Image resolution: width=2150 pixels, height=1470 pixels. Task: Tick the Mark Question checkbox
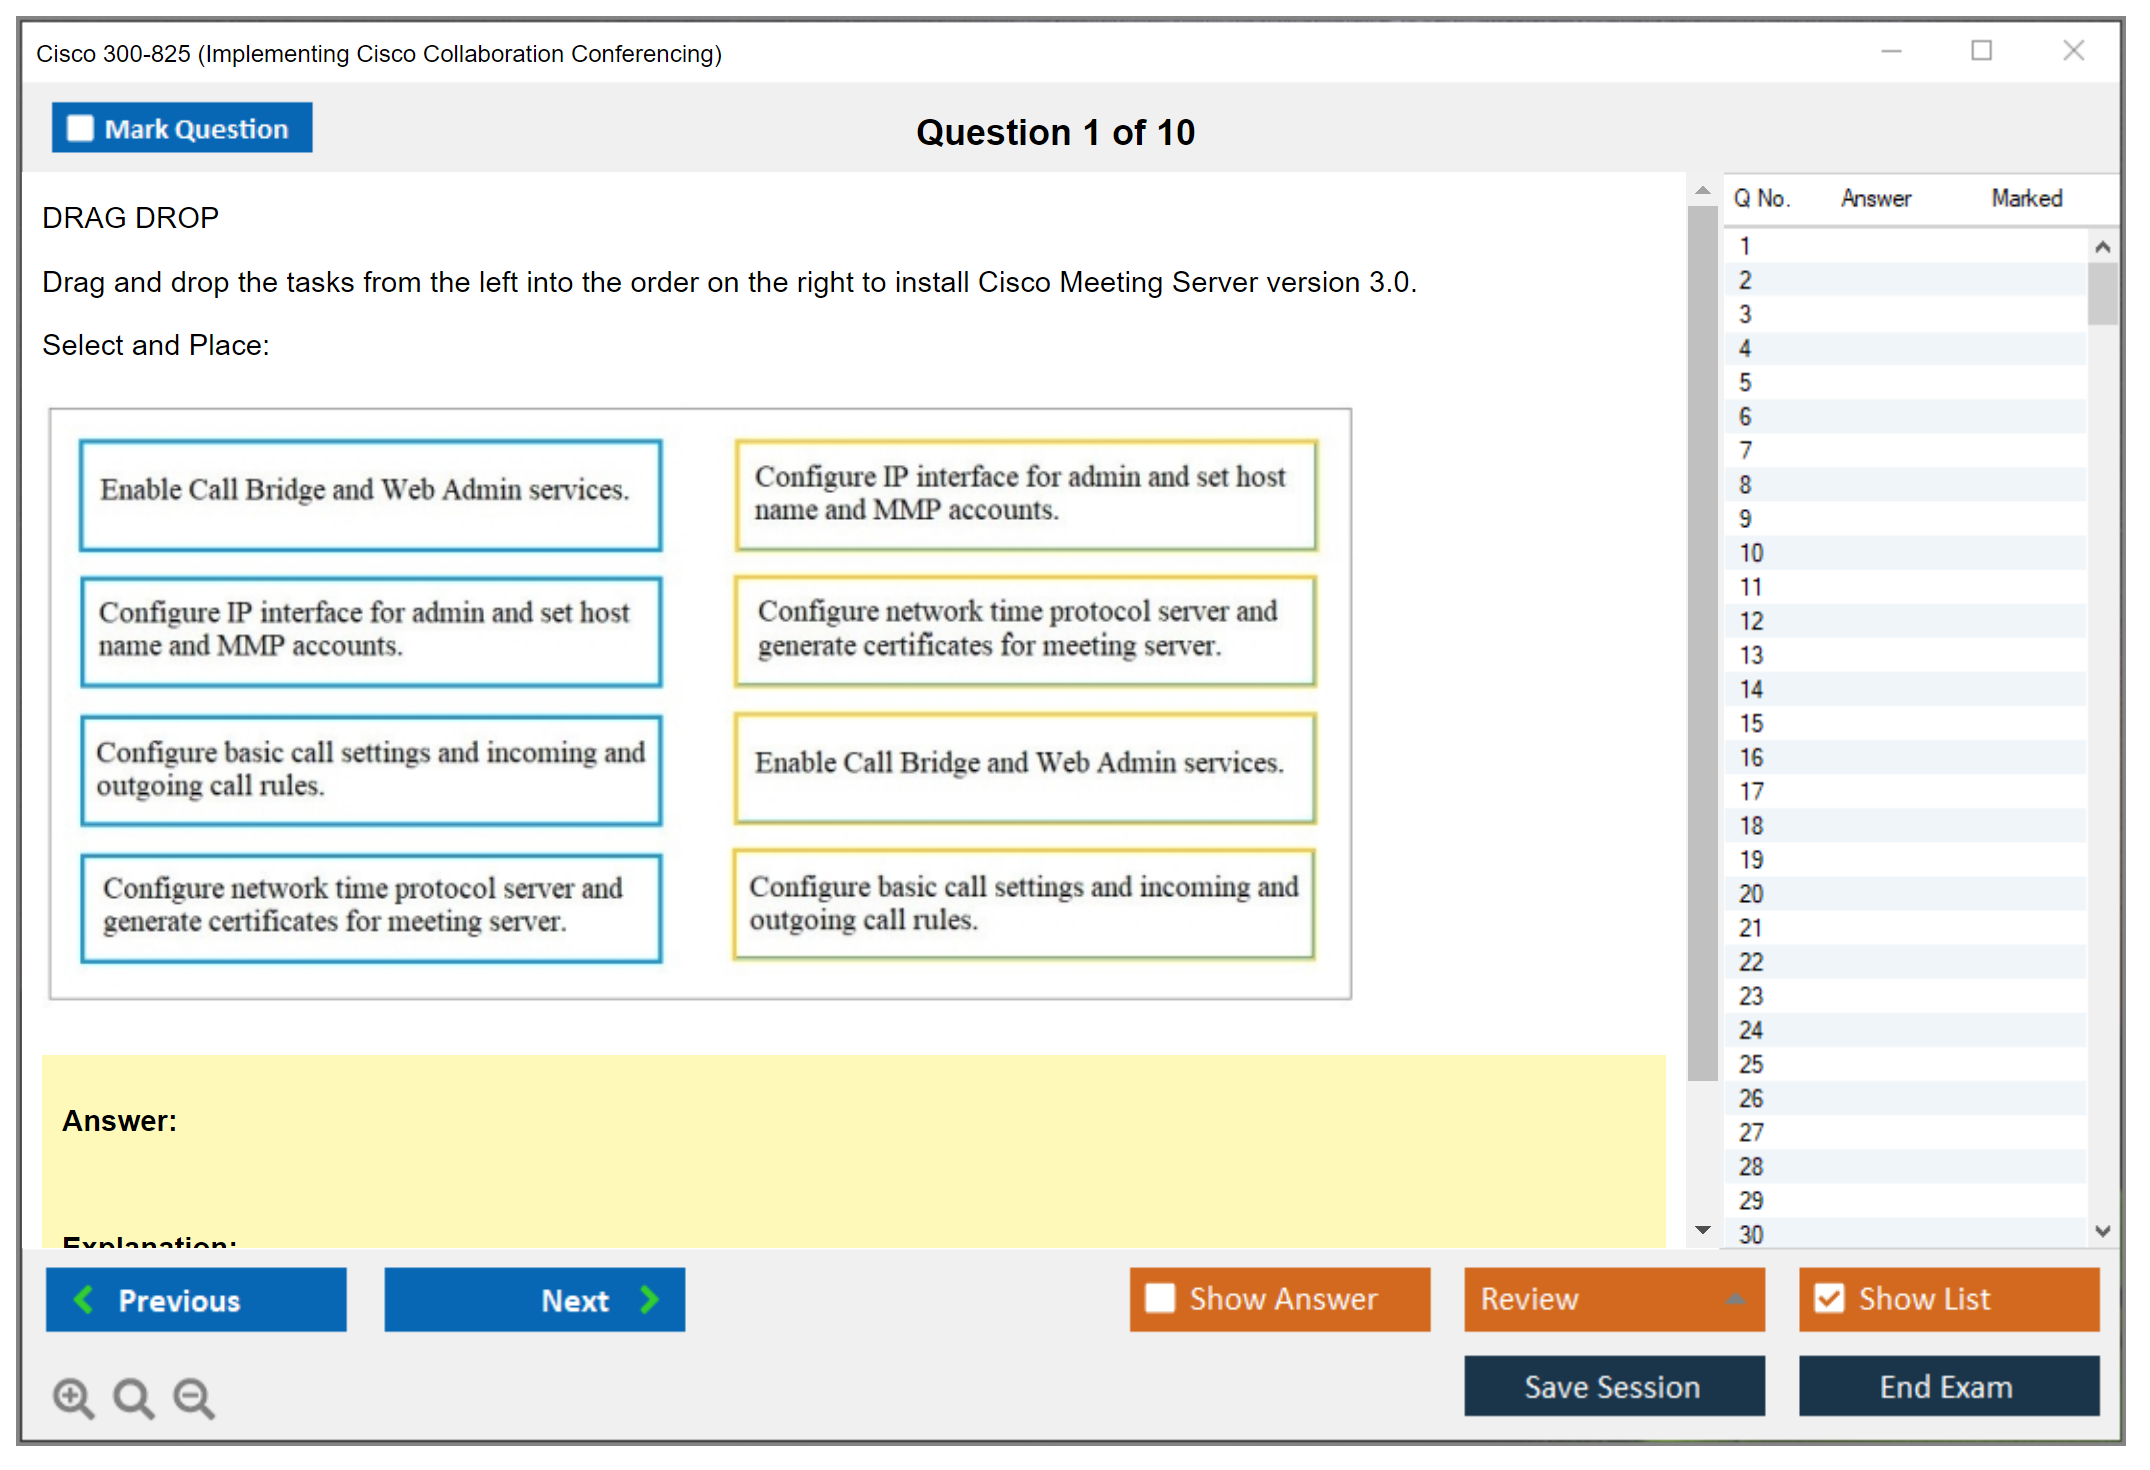[80, 129]
